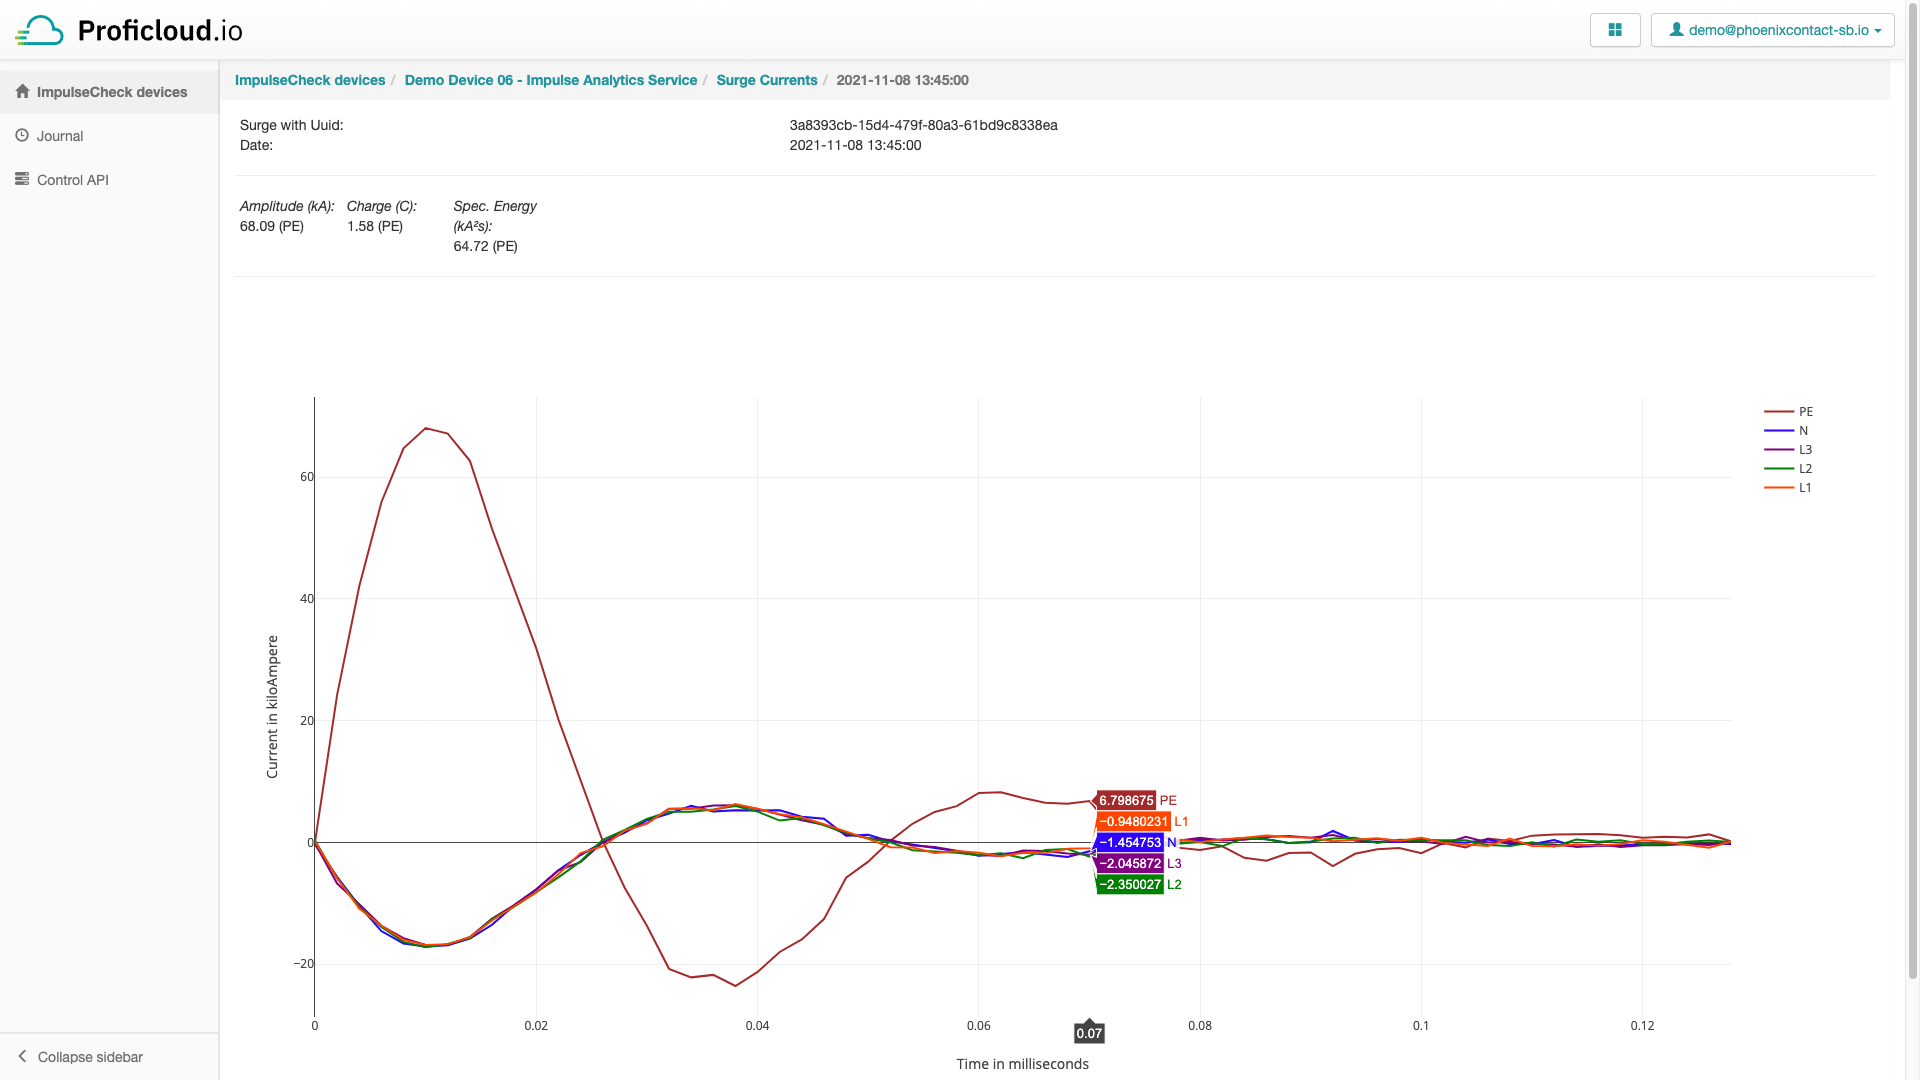Screen dimensions: 1920x1080
Task: Click the Surge Currents breadcrumb link
Action: tap(766, 79)
